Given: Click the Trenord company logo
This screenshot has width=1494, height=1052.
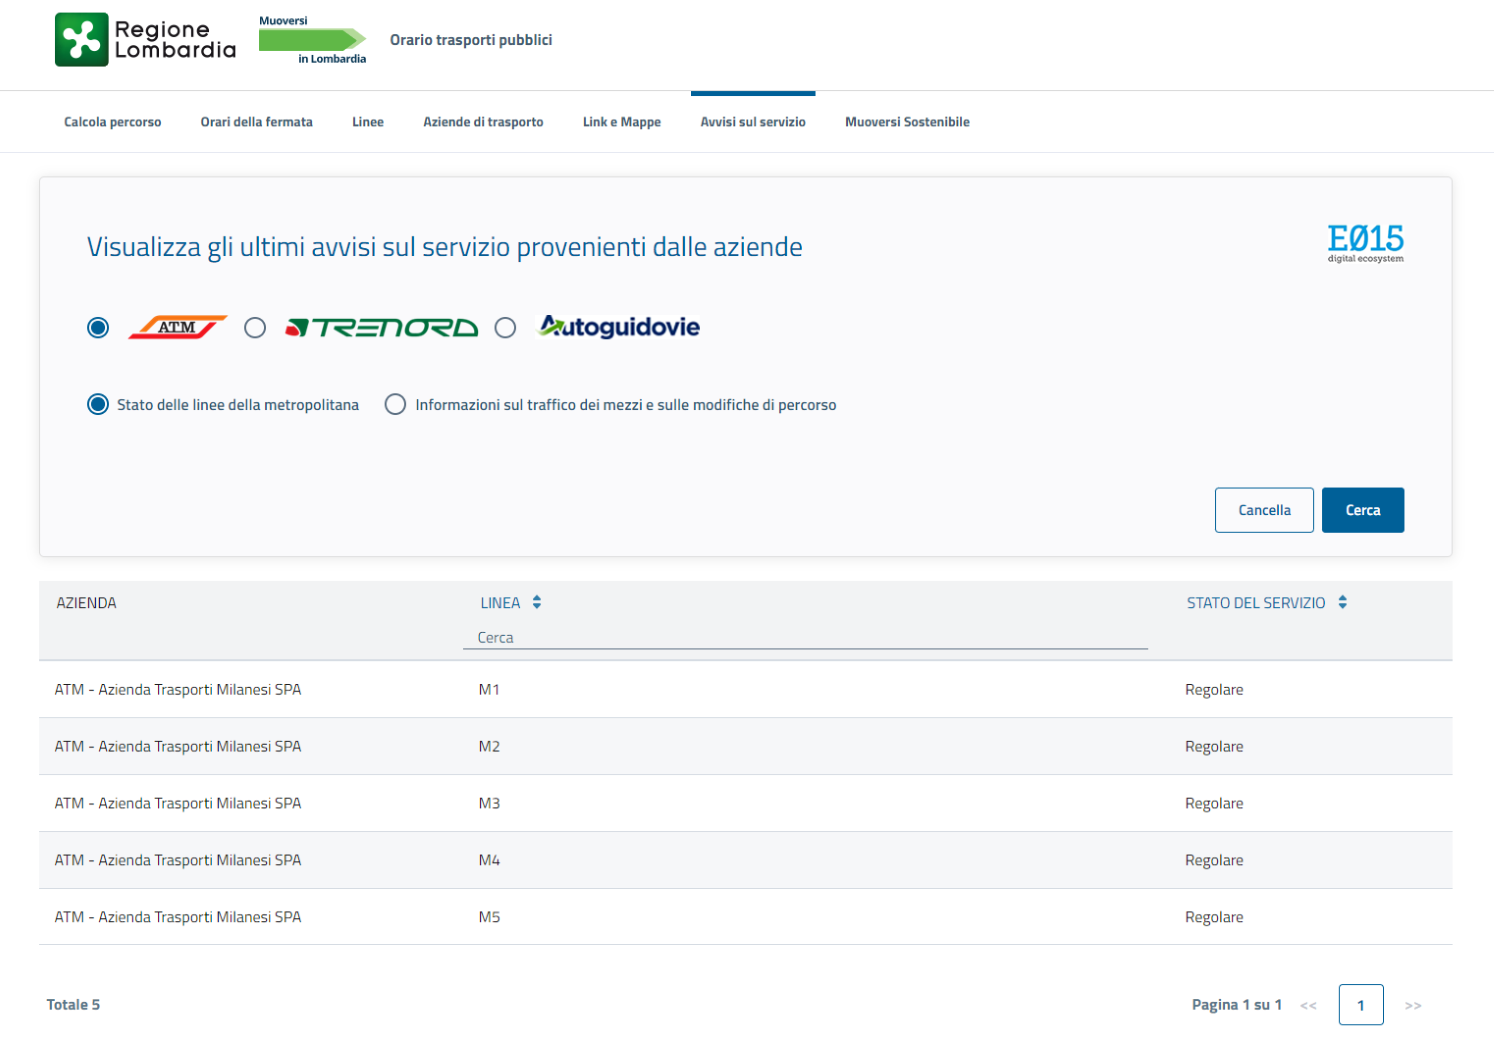Looking at the screenshot, I should coord(381,328).
